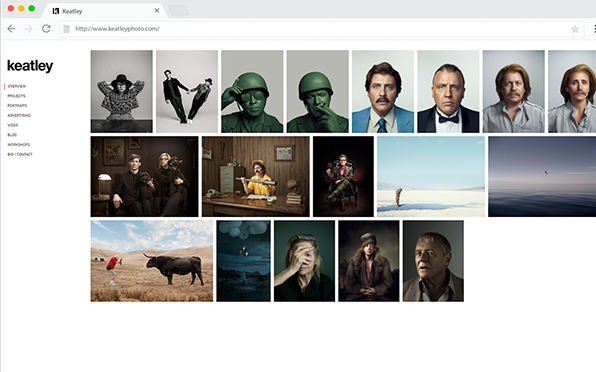The height and width of the screenshot is (372, 596).
Task: Open the man in yellow at desk photo
Action: [x=256, y=177]
